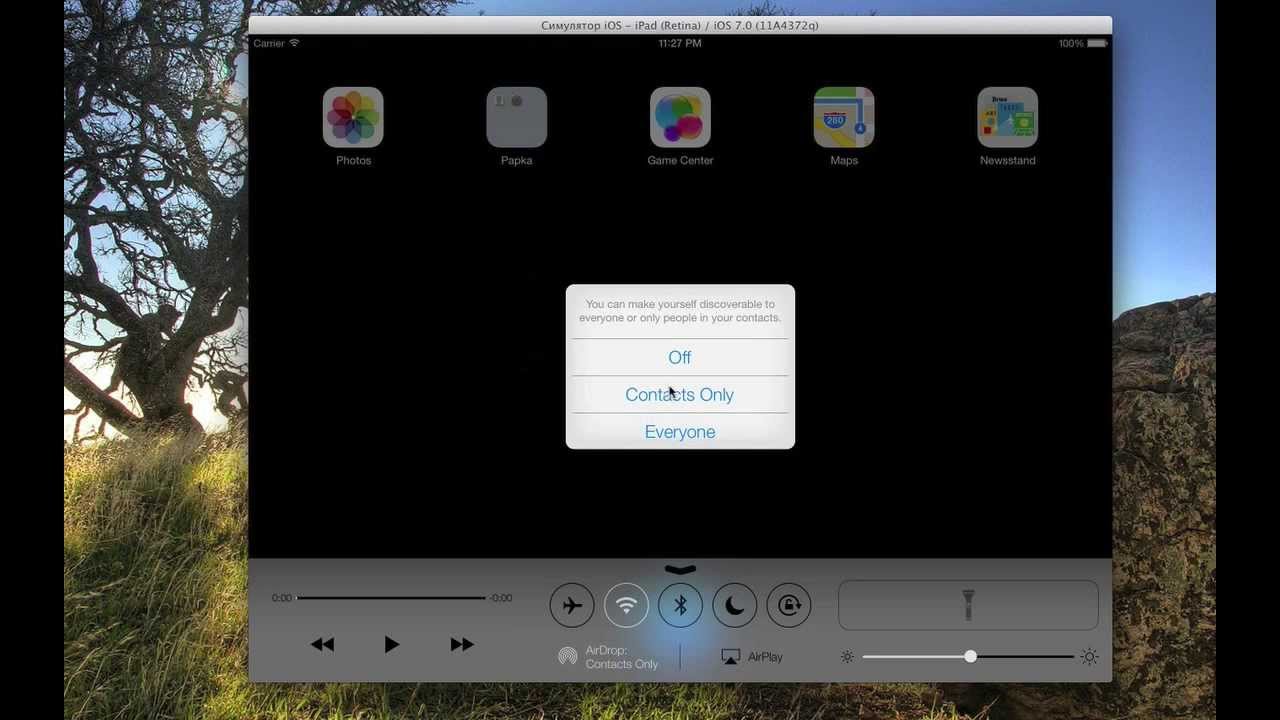Click the simulator window title bar text
The width and height of the screenshot is (1280, 720).
pos(680,25)
